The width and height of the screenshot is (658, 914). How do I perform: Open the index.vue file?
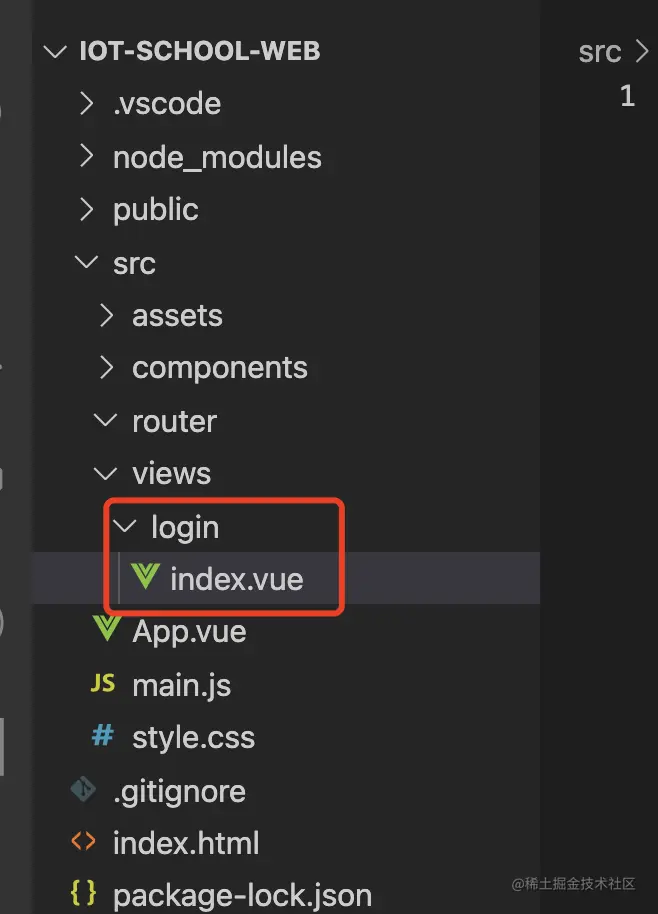click(x=237, y=579)
